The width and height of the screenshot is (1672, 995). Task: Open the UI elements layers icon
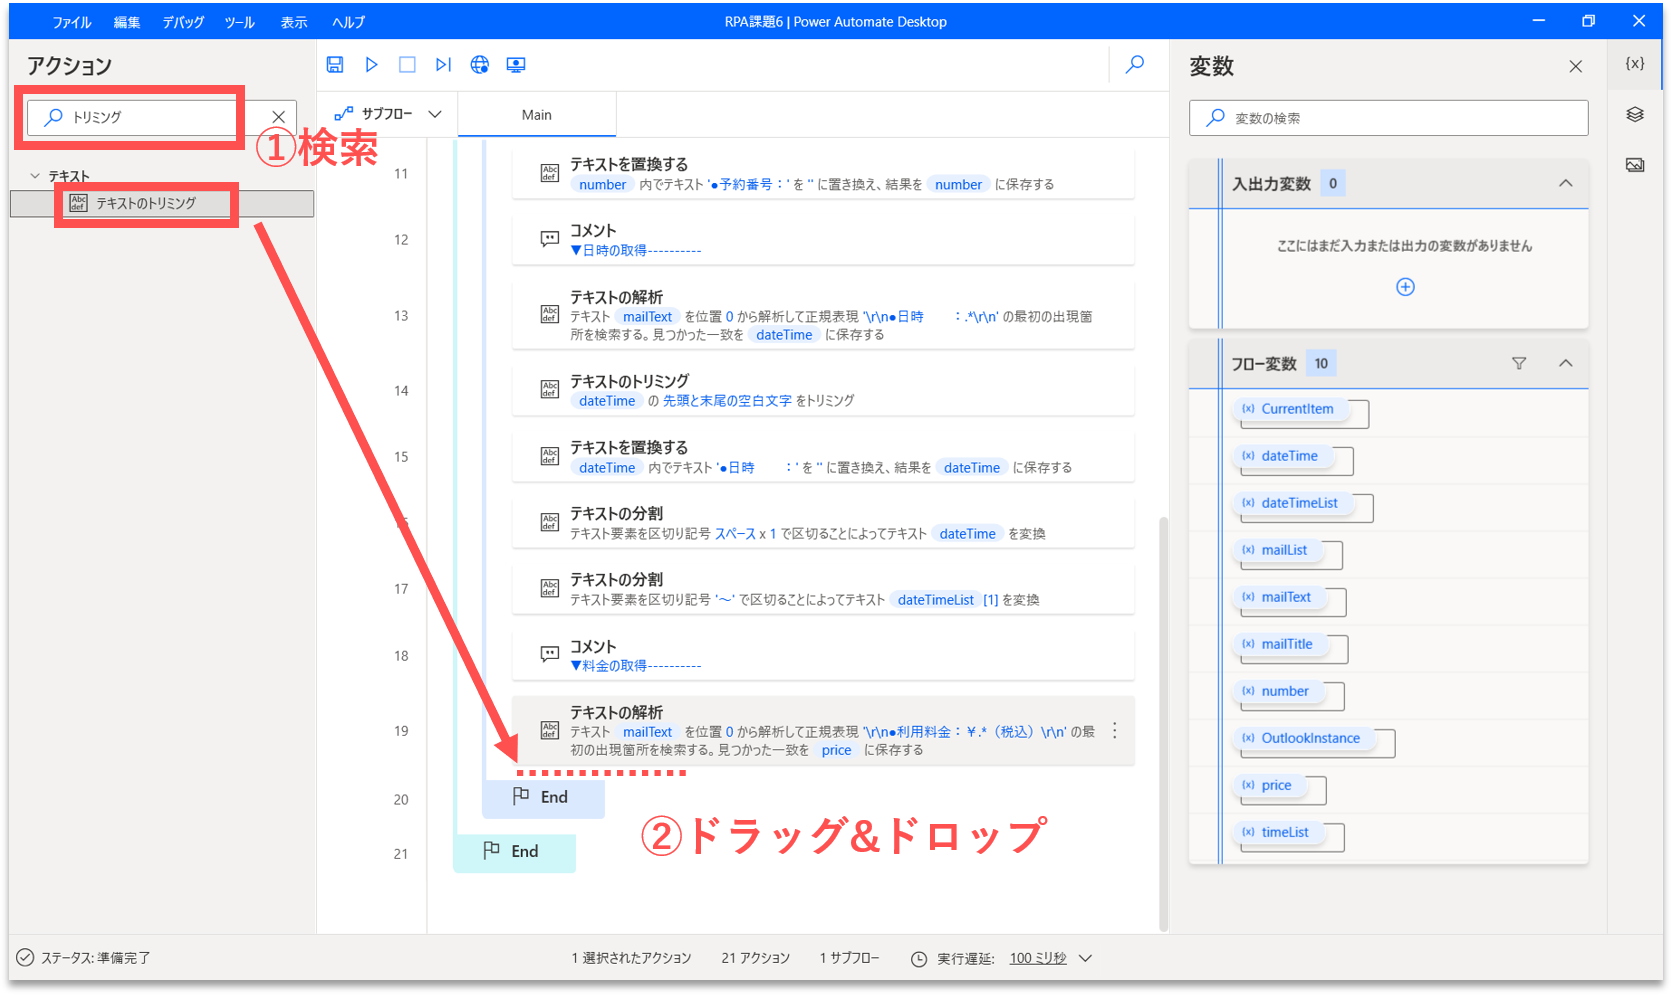coord(1635,114)
